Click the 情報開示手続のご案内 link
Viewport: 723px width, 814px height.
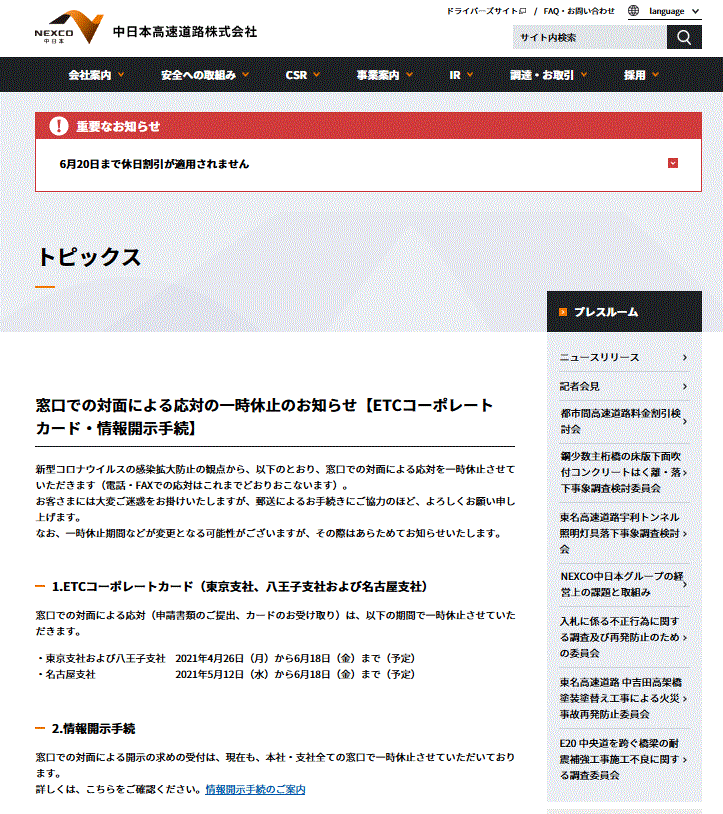(x=255, y=790)
